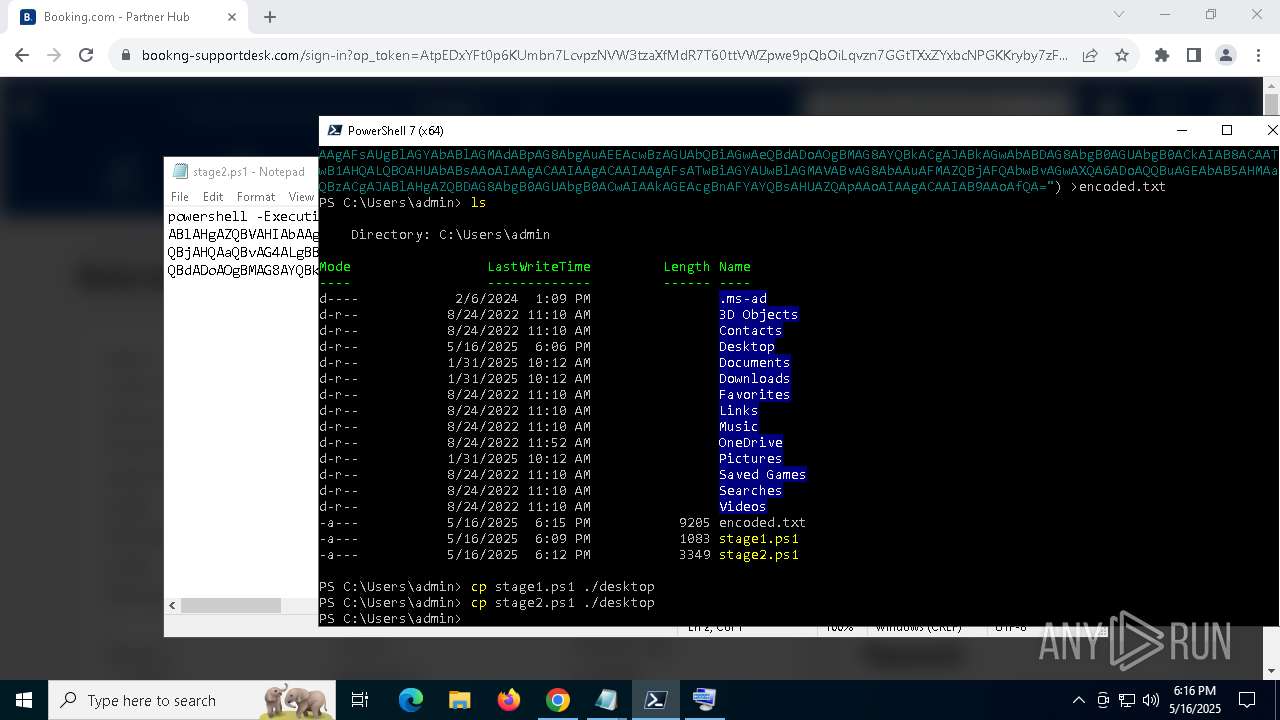Click the Saved Games directory entry
The image size is (1280, 720).
click(x=762, y=475)
